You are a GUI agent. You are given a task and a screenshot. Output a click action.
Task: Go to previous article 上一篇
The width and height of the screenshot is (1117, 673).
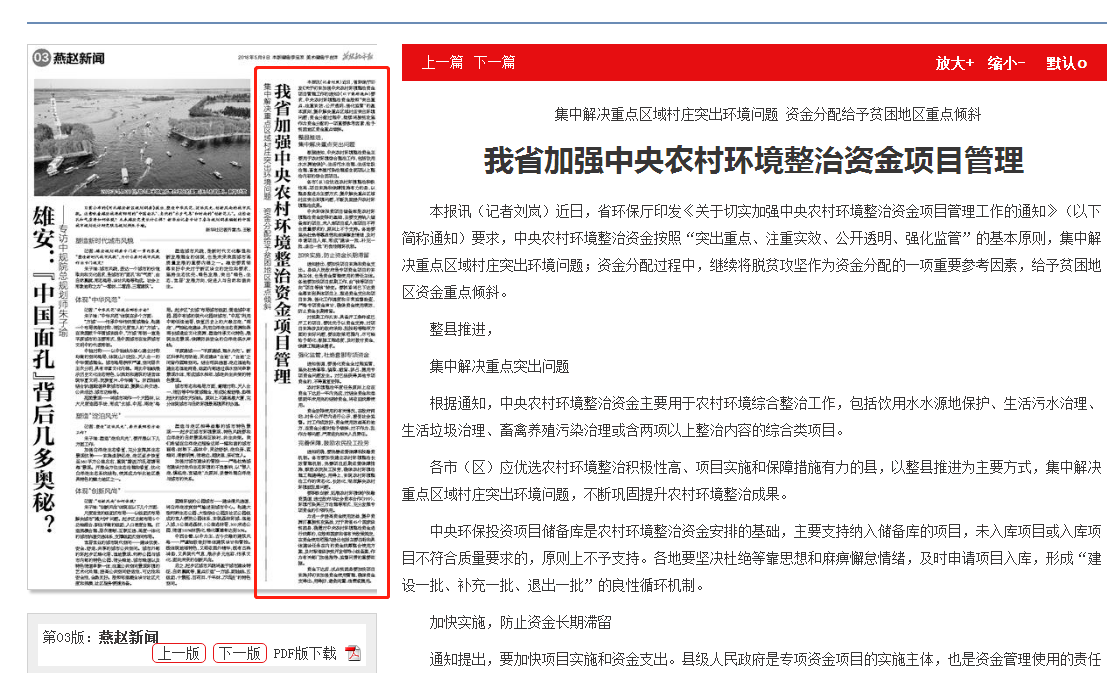441,62
